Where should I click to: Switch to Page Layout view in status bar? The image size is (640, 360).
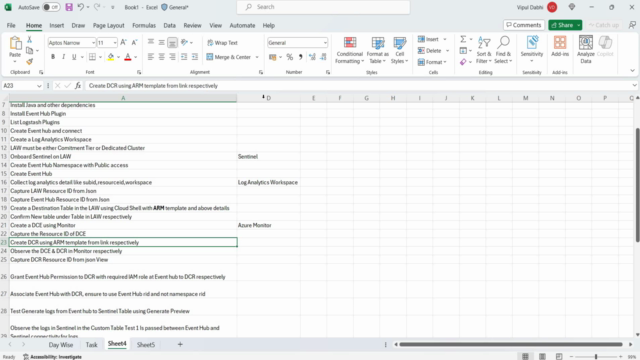(x=542, y=357)
